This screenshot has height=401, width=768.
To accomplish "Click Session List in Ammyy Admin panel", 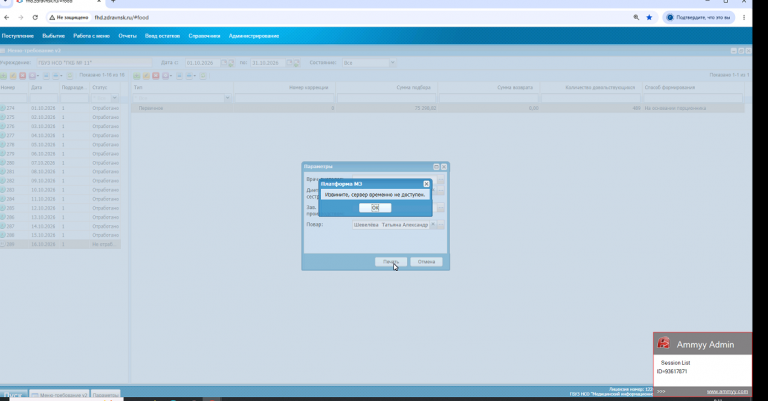I will [x=675, y=363].
